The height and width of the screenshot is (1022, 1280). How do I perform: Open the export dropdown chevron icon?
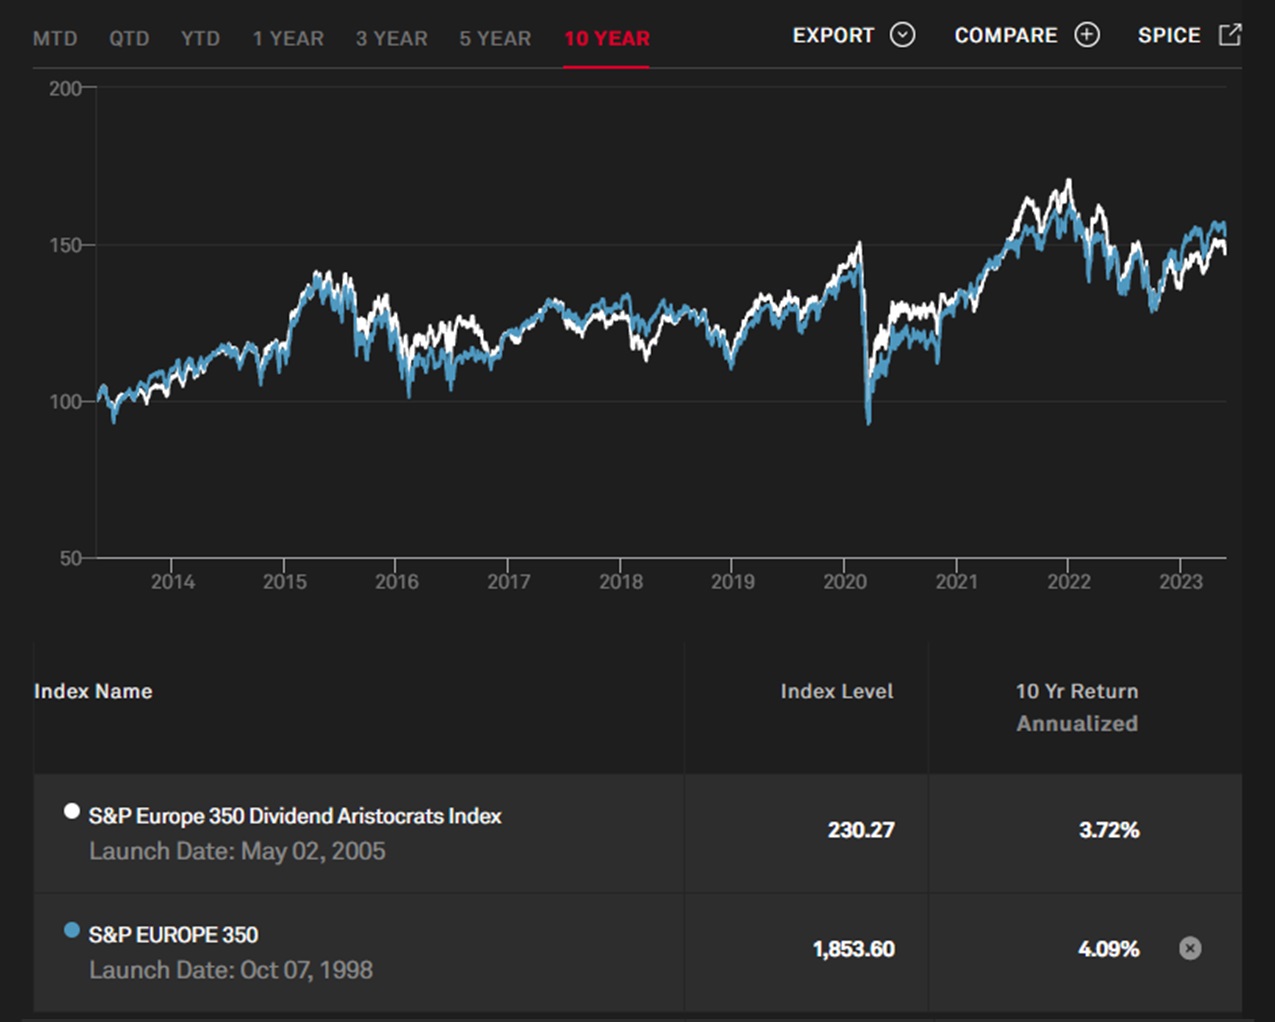903,35
